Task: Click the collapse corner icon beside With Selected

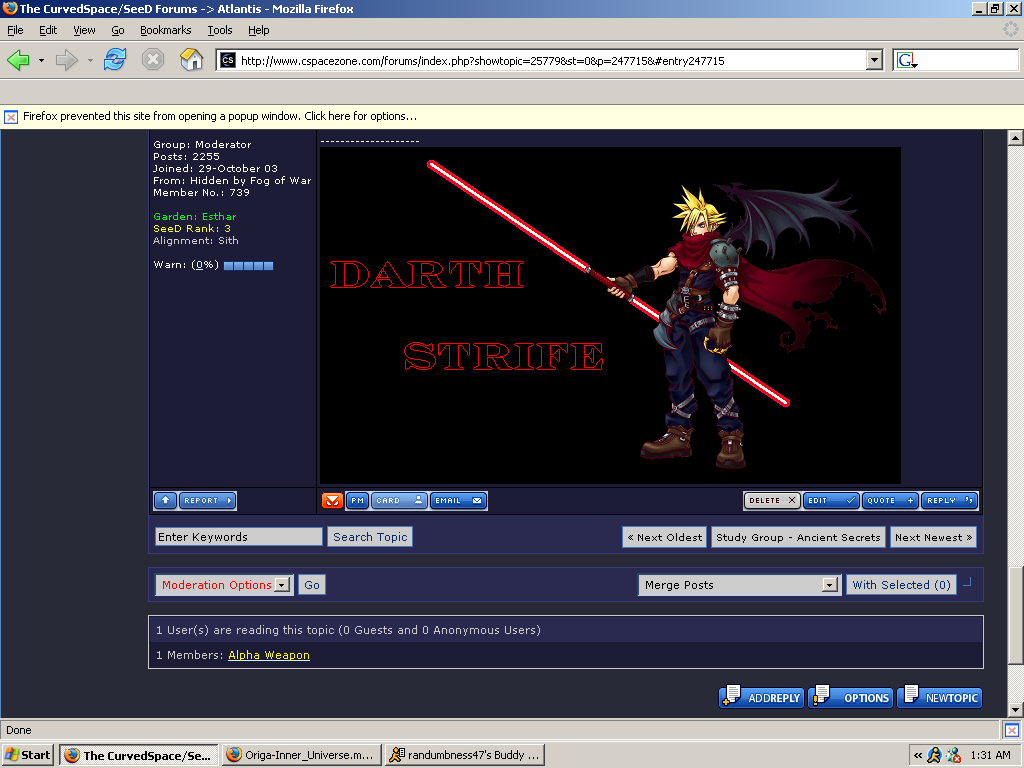Action: tap(967, 582)
